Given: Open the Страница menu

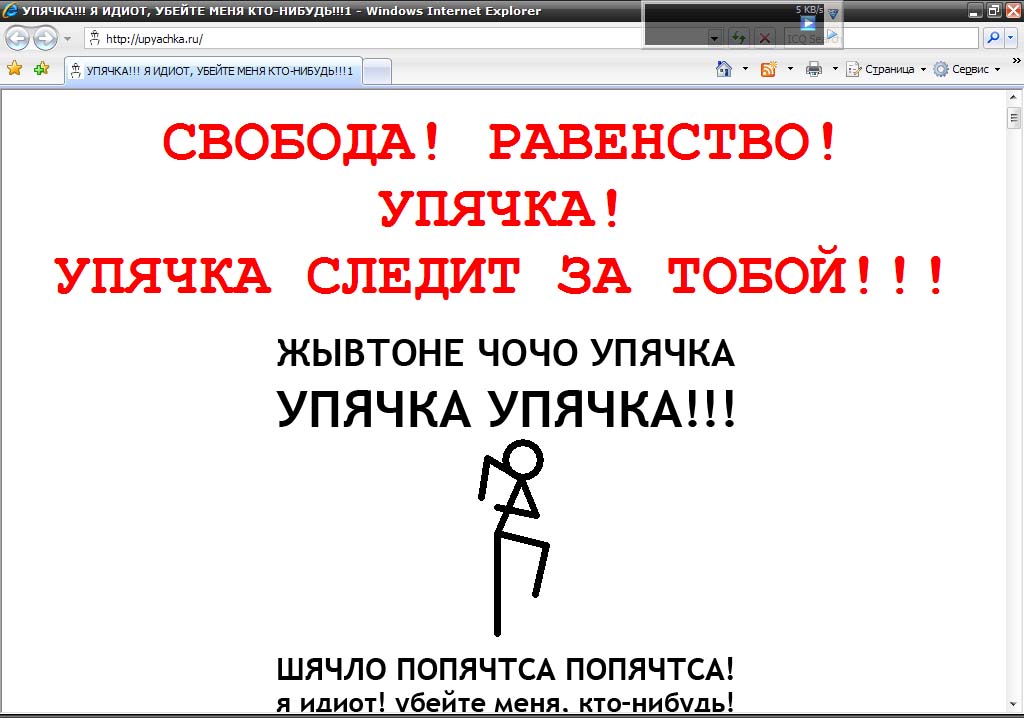Looking at the screenshot, I should 886,69.
